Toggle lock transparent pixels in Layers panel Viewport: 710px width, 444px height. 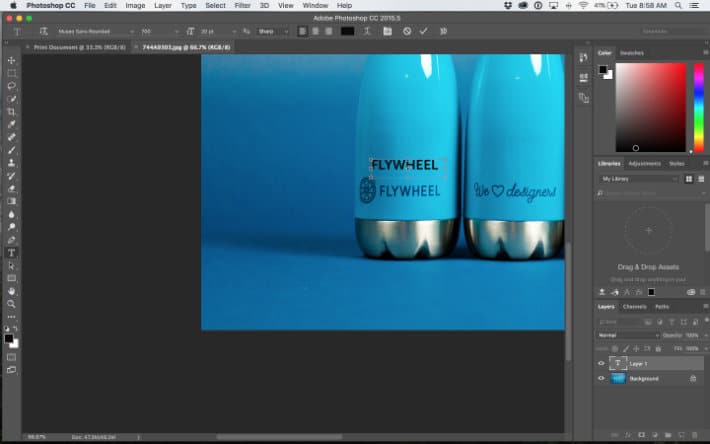click(x=614, y=349)
